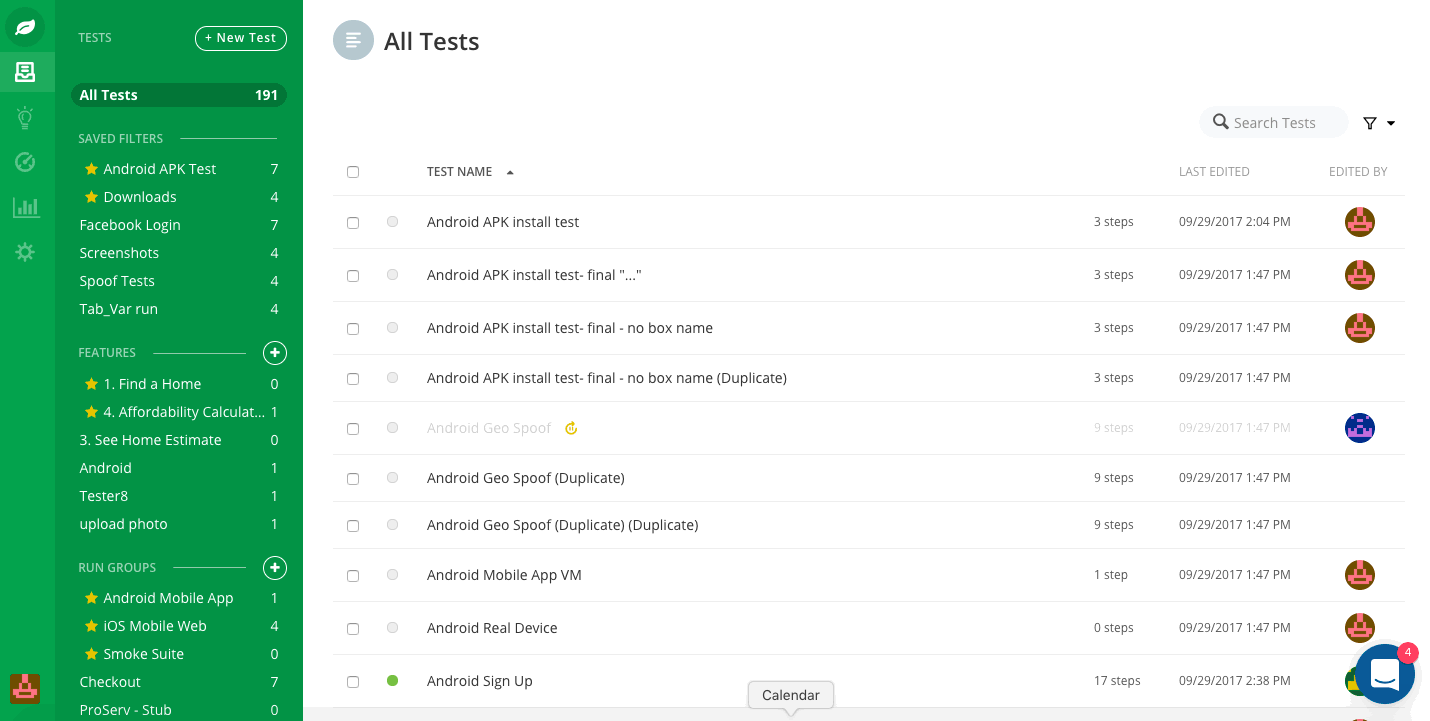Check the Android APK install test checkbox
The image size is (1430, 721).
(353, 223)
